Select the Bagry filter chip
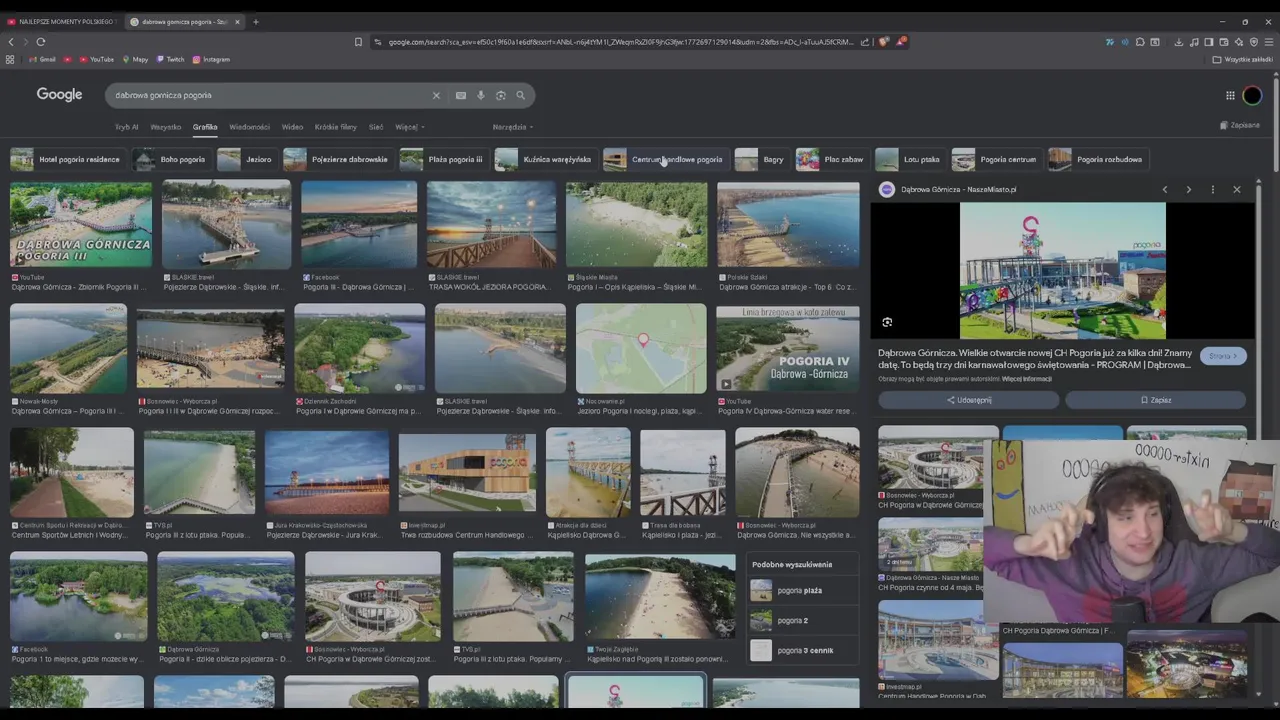Screen dimensions: 1280x720 [x=760, y=159]
